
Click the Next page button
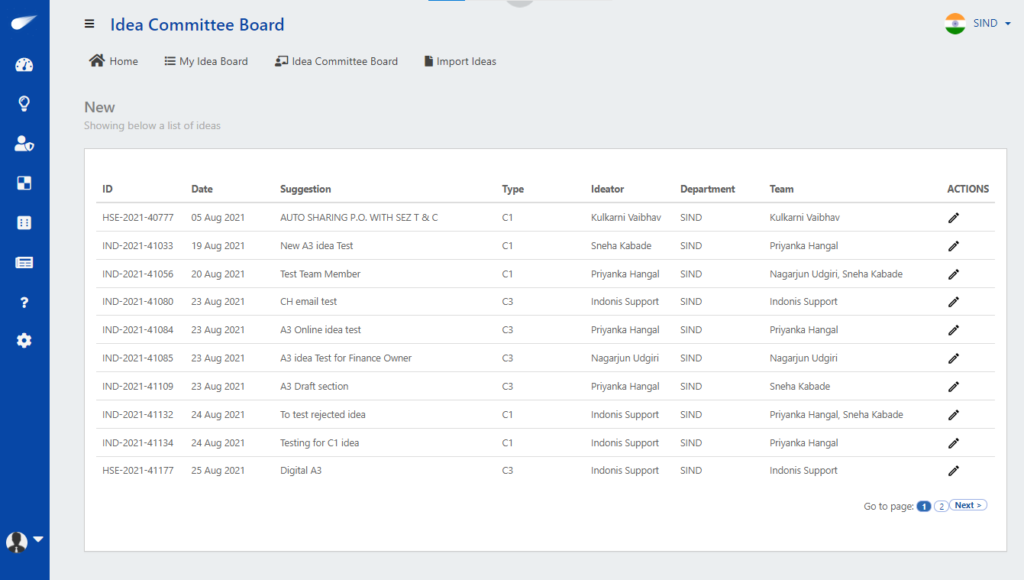click(x=968, y=506)
